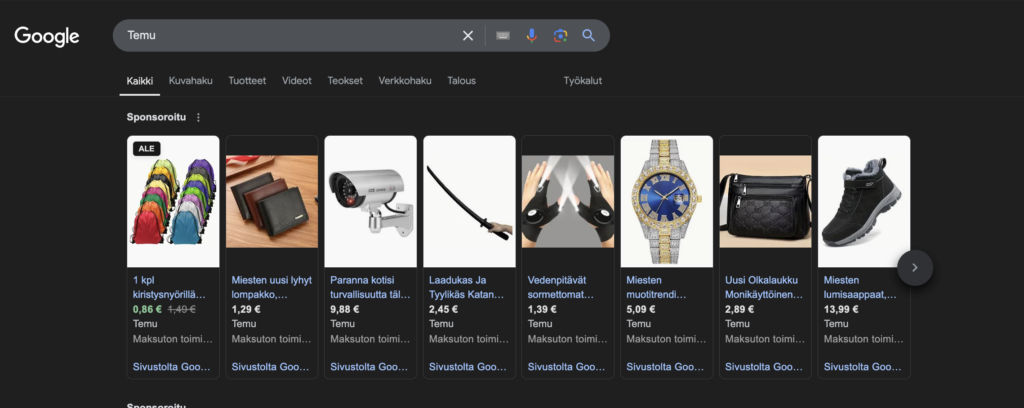The height and width of the screenshot is (408, 1024).
Task: Switch to the Kuvahaku tab
Action: (190, 81)
